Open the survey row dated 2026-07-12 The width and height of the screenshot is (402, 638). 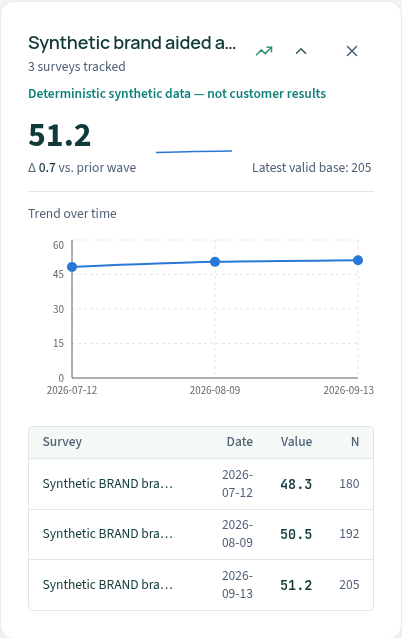coord(201,484)
